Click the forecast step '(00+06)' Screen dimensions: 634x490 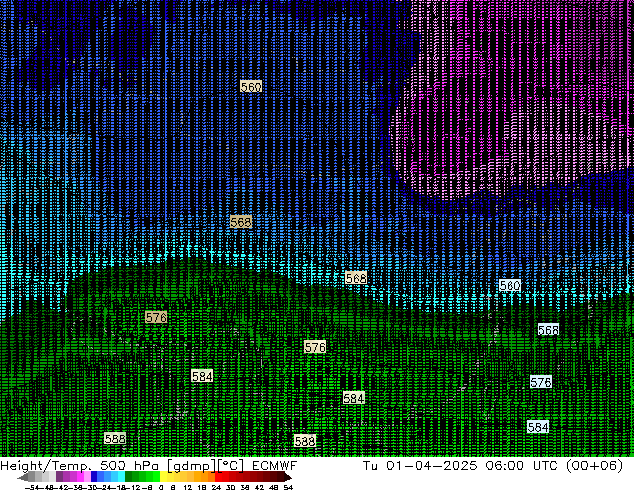(x=594, y=466)
